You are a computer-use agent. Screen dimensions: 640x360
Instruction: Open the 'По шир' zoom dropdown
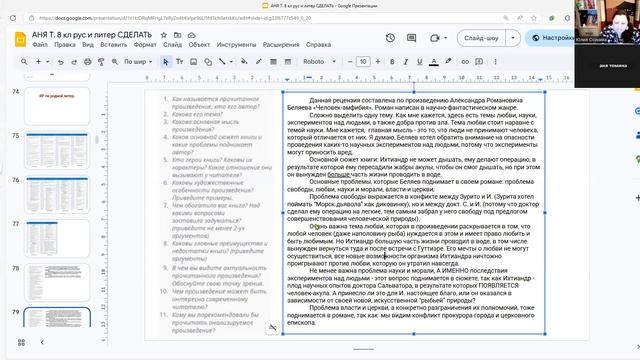138,62
